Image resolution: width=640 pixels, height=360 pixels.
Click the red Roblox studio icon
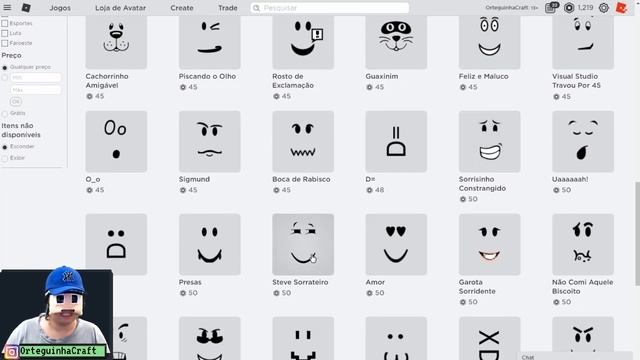[x=621, y=7]
